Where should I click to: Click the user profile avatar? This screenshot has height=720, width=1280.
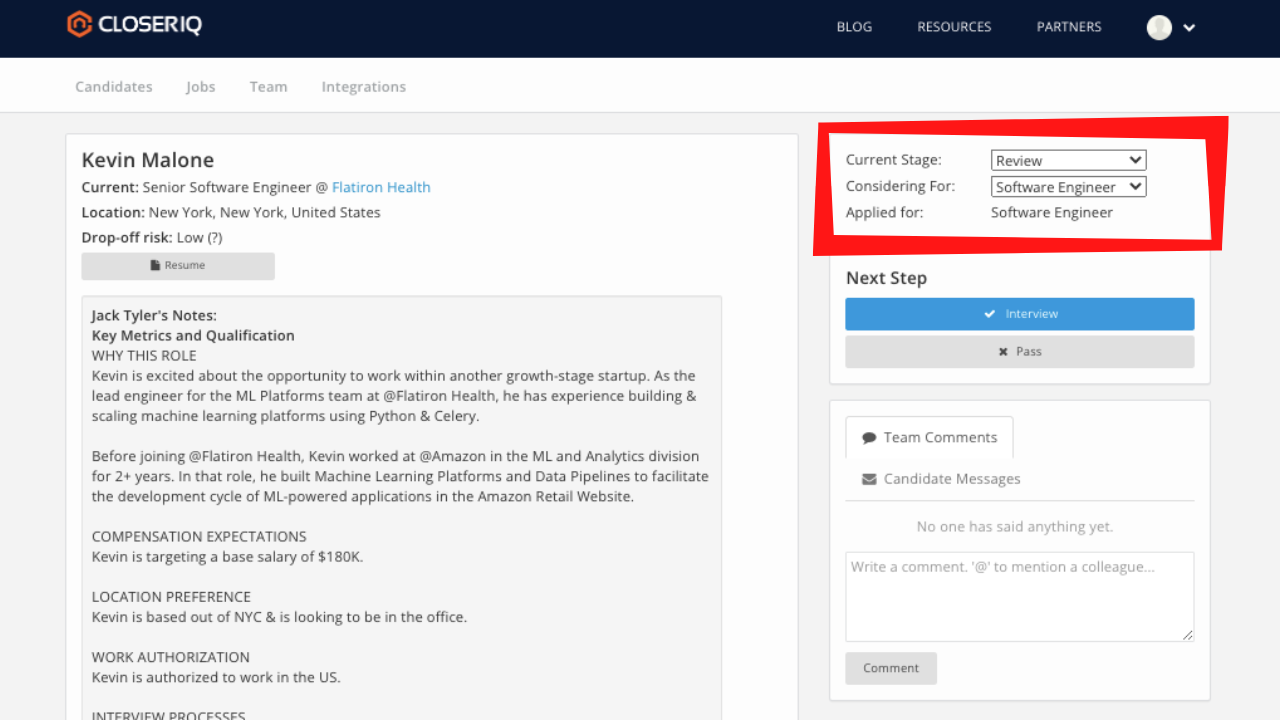point(1159,27)
